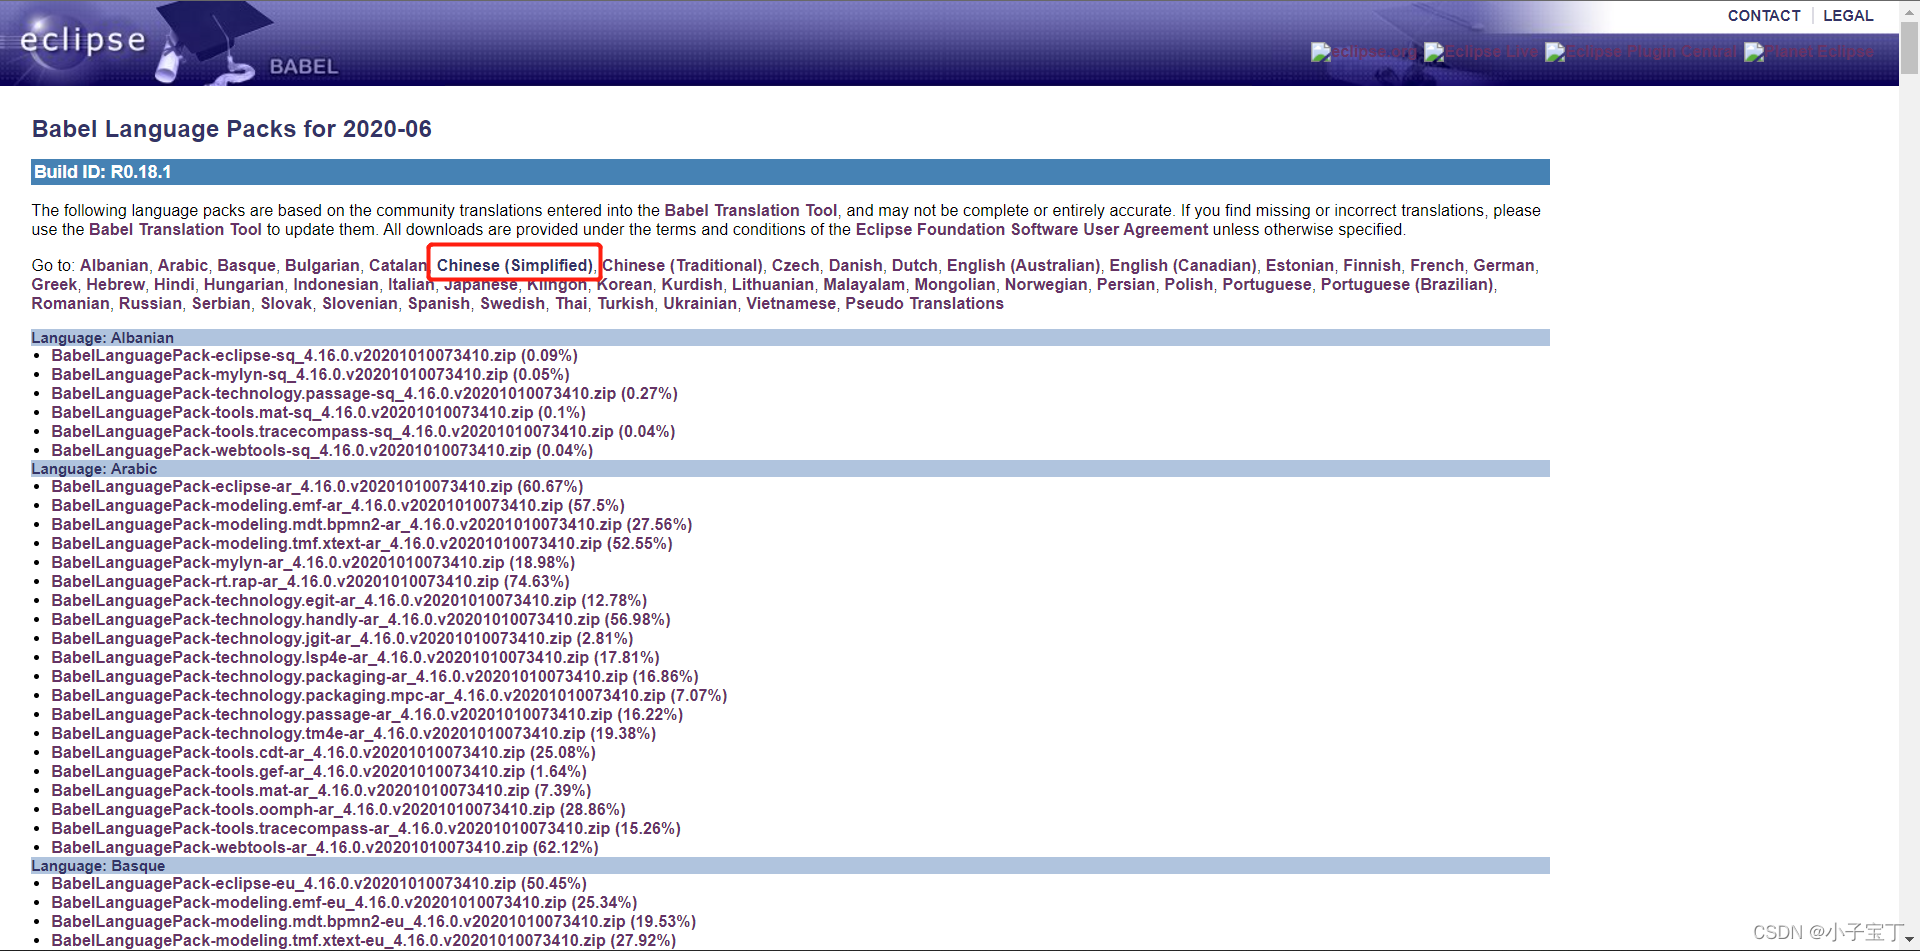Open the eclipse.org header icon link
The image size is (1920, 951).
pyautogui.click(x=1365, y=52)
